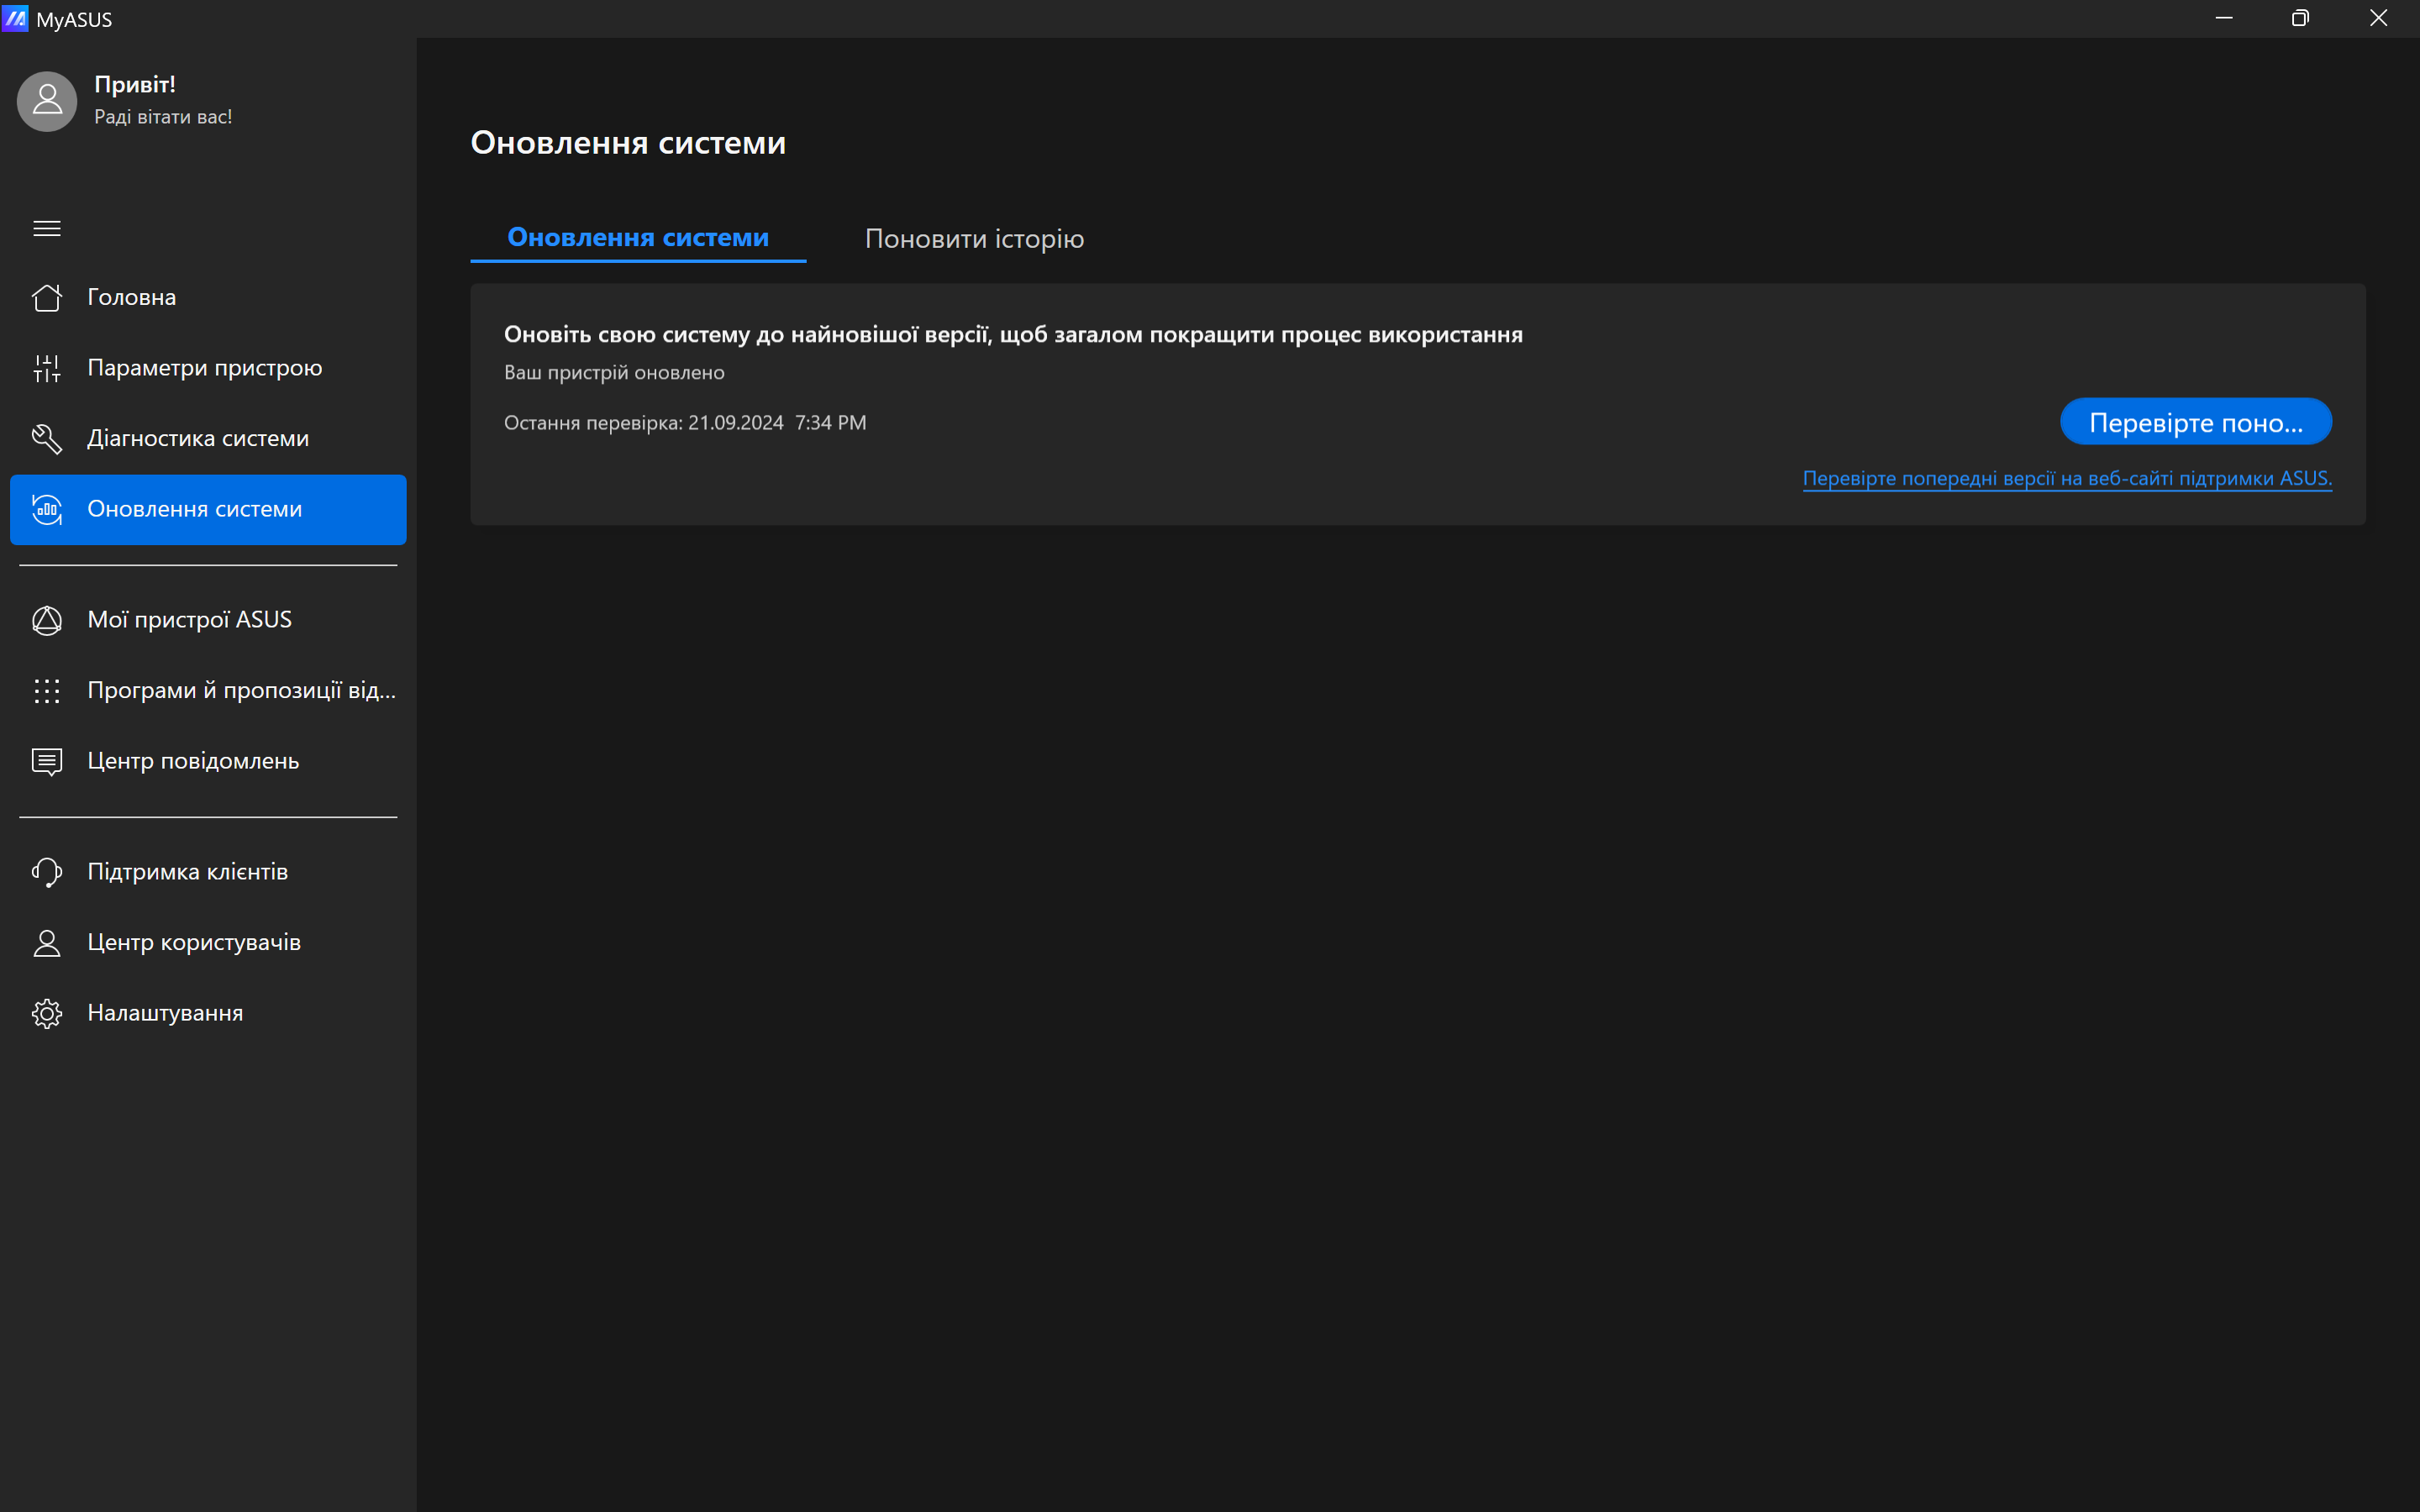Open Діагностика системи from sidebar
Screen dimensions: 2420x1512
[x=198, y=439]
